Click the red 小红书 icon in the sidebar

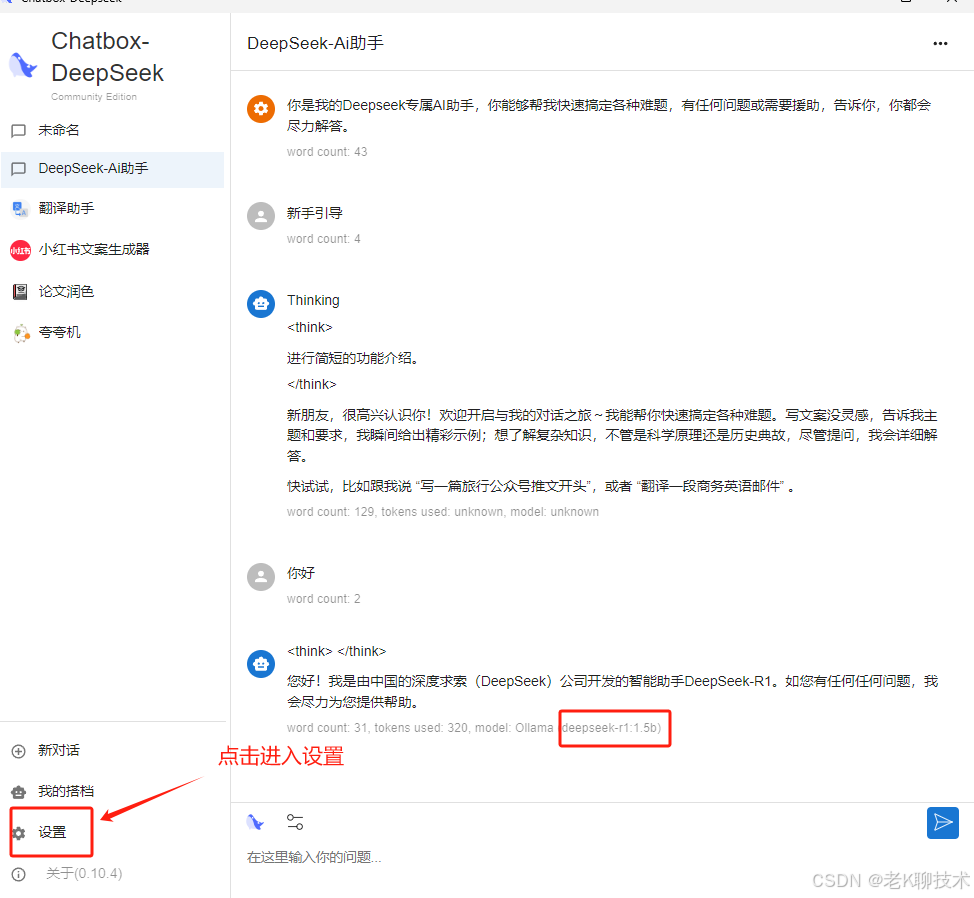tap(20, 250)
